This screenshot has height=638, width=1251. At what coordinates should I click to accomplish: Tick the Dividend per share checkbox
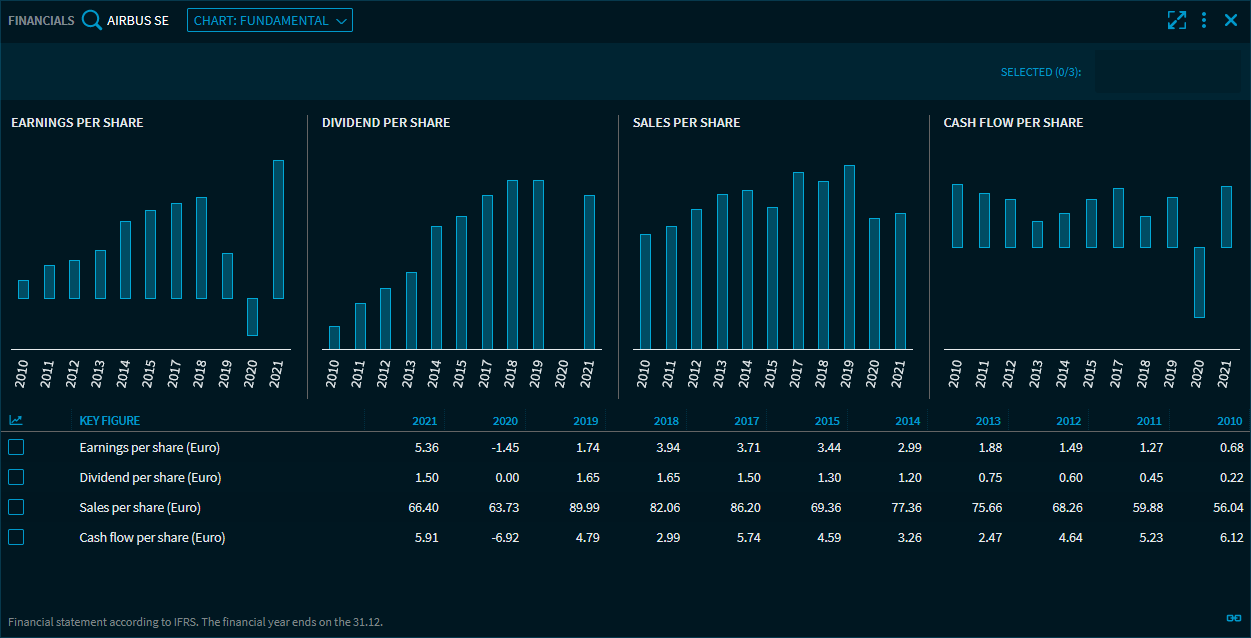point(16,477)
